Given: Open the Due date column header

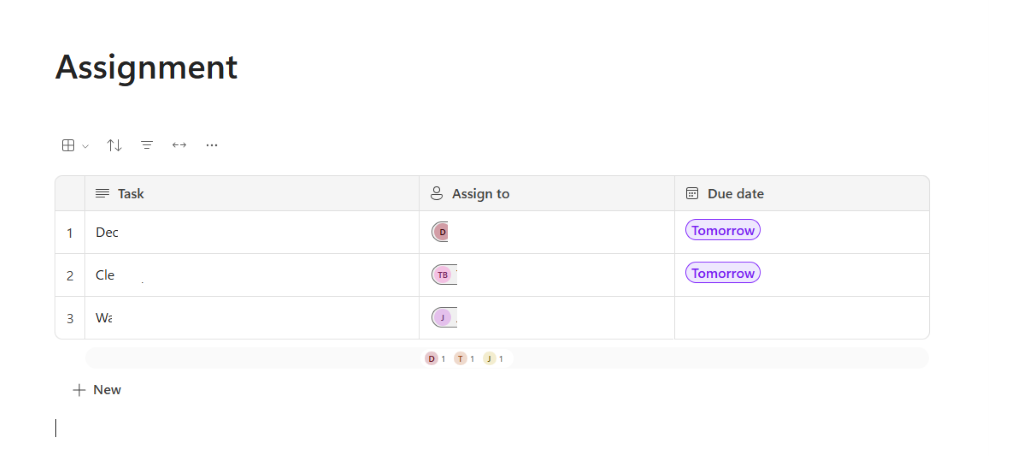Looking at the screenshot, I should coord(735,194).
